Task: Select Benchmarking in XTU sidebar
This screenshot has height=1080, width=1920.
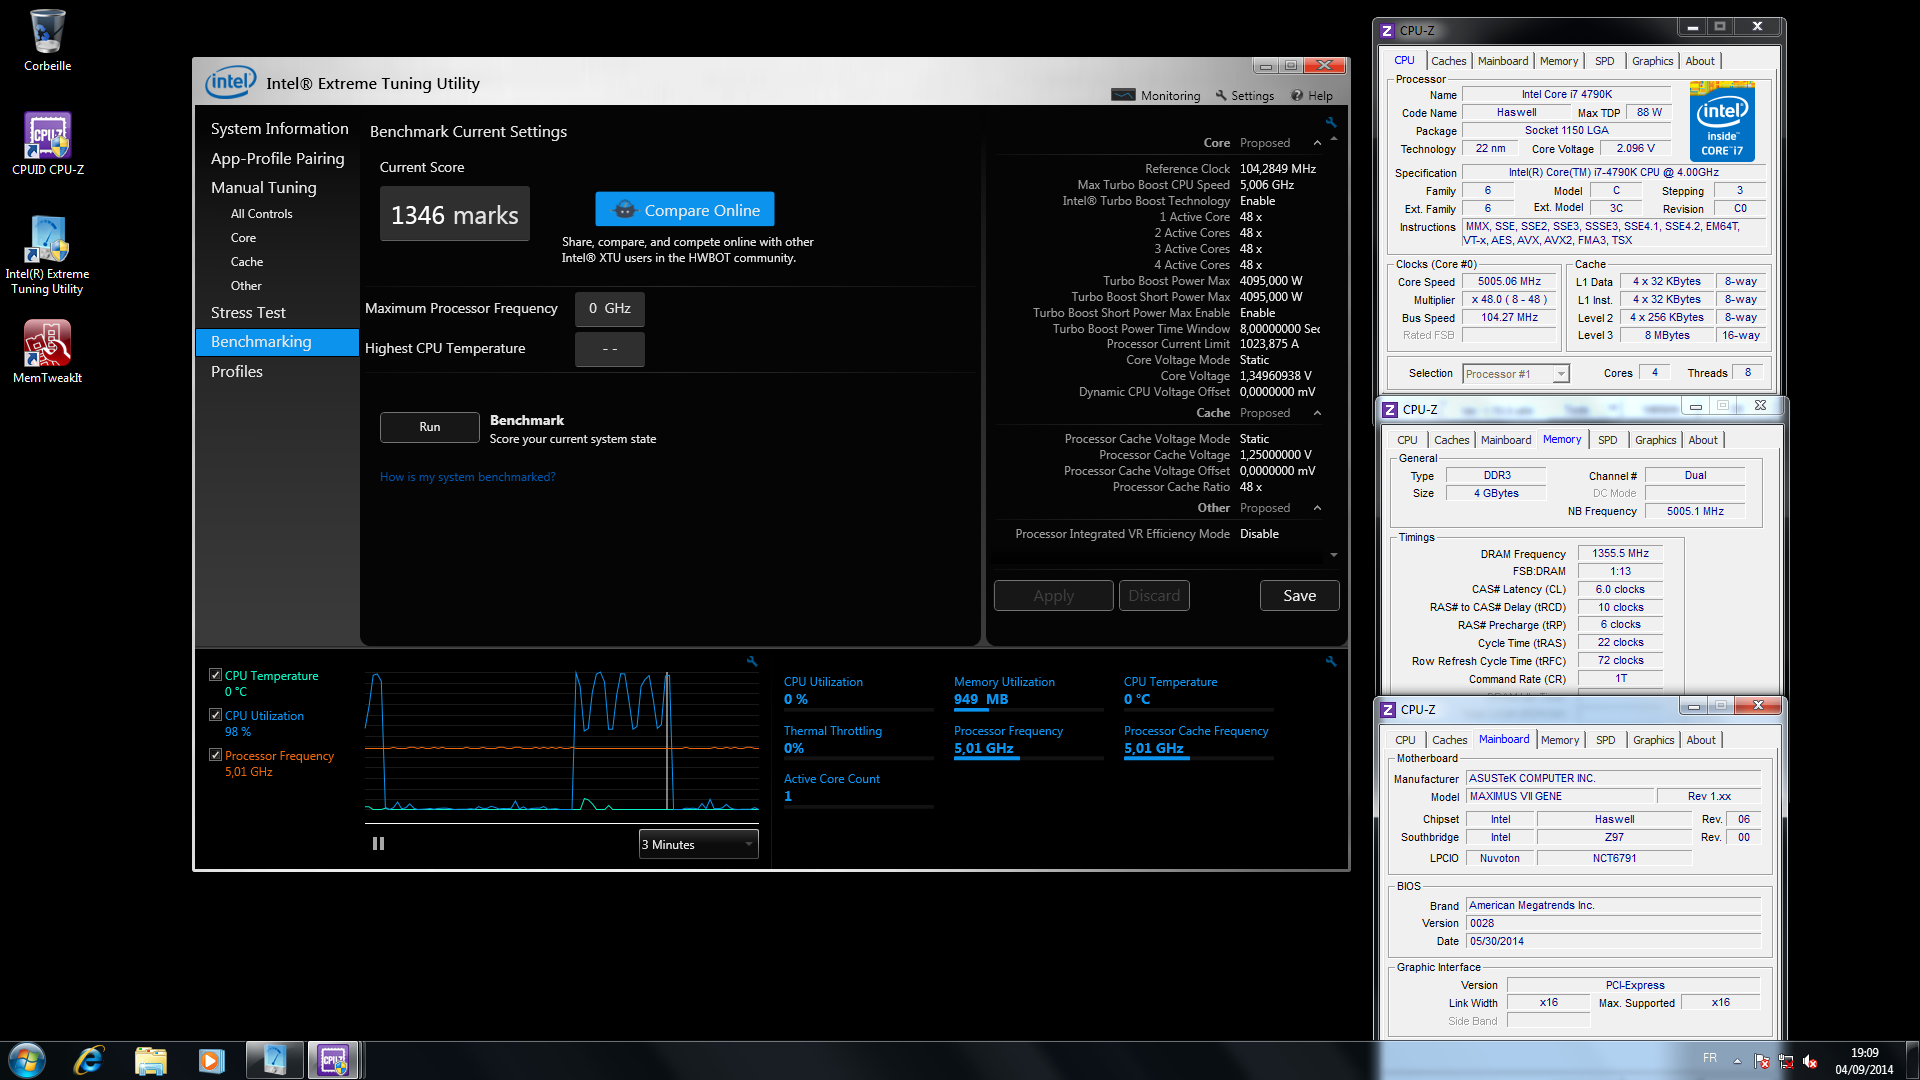Action: [277, 342]
